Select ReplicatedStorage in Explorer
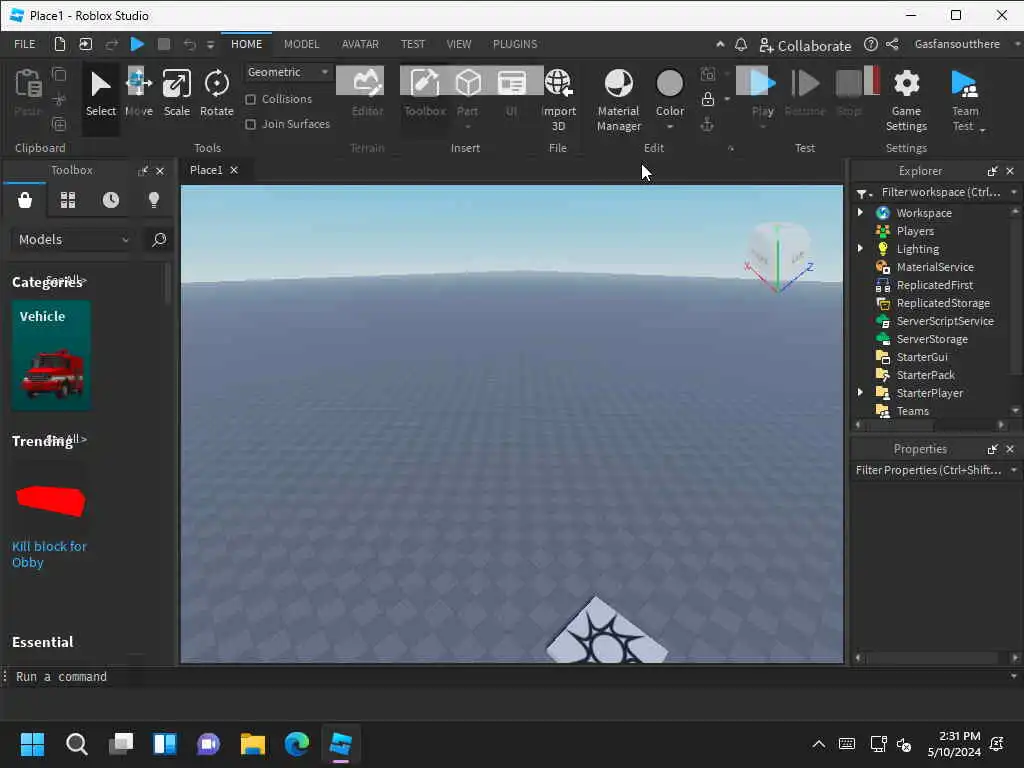This screenshot has width=1024, height=768. [942, 303]
